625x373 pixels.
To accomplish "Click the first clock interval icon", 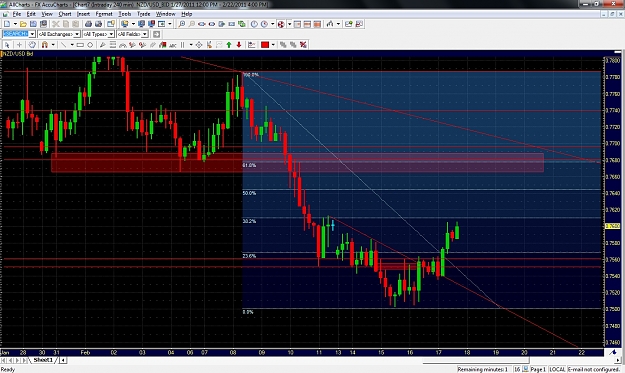I will pyautogui.click(x=254, y=24).
